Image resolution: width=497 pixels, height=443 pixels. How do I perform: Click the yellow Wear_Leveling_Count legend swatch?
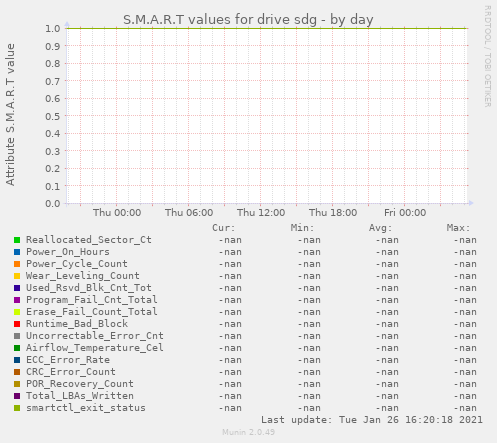17,276
